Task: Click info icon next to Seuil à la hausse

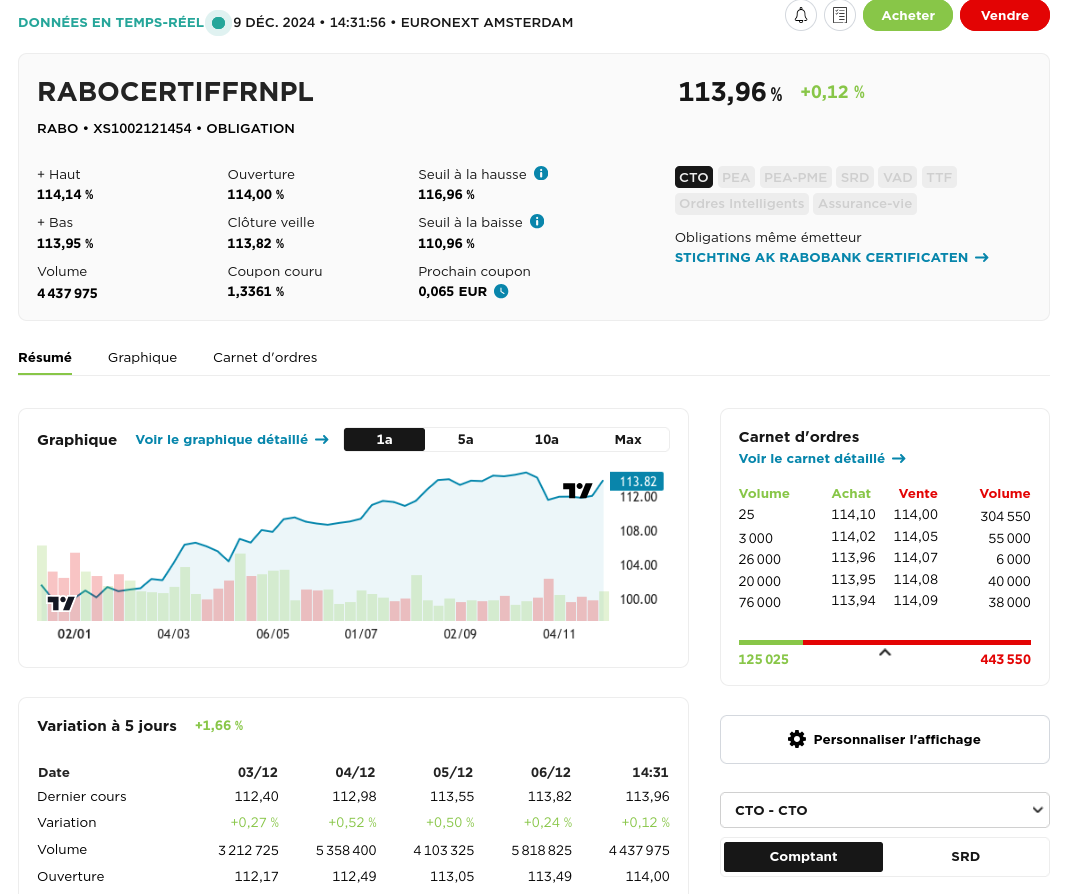Action: pyautogui.click(x=541, y=173)
